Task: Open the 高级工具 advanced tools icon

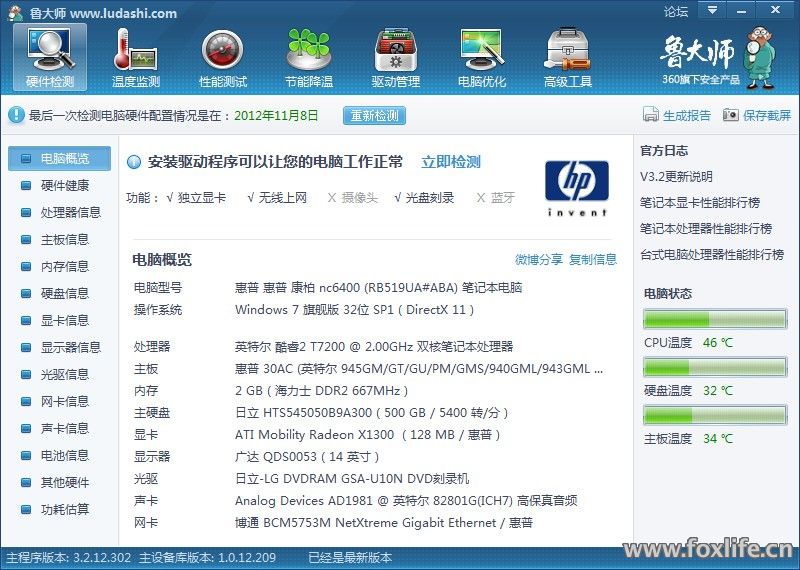Action: (568, 56)
